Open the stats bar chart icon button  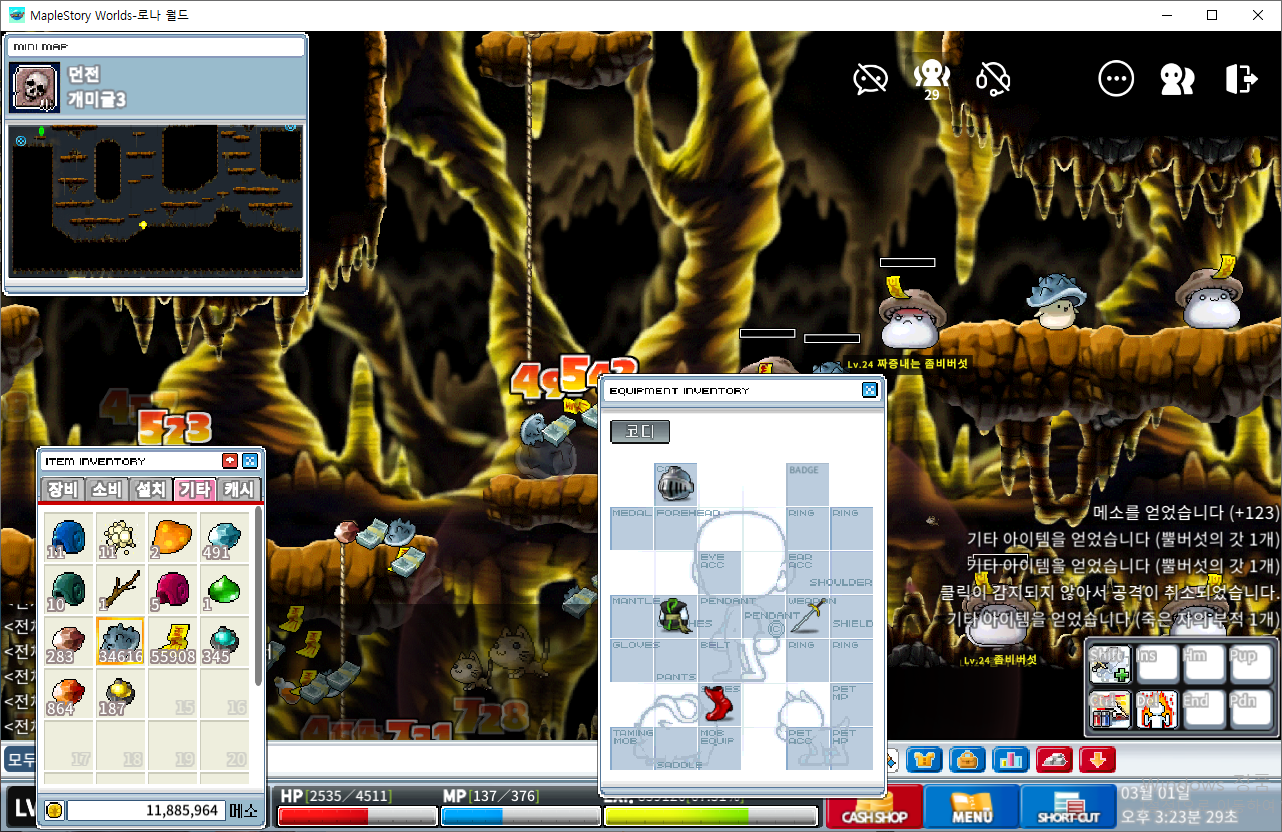[1011, 760]
